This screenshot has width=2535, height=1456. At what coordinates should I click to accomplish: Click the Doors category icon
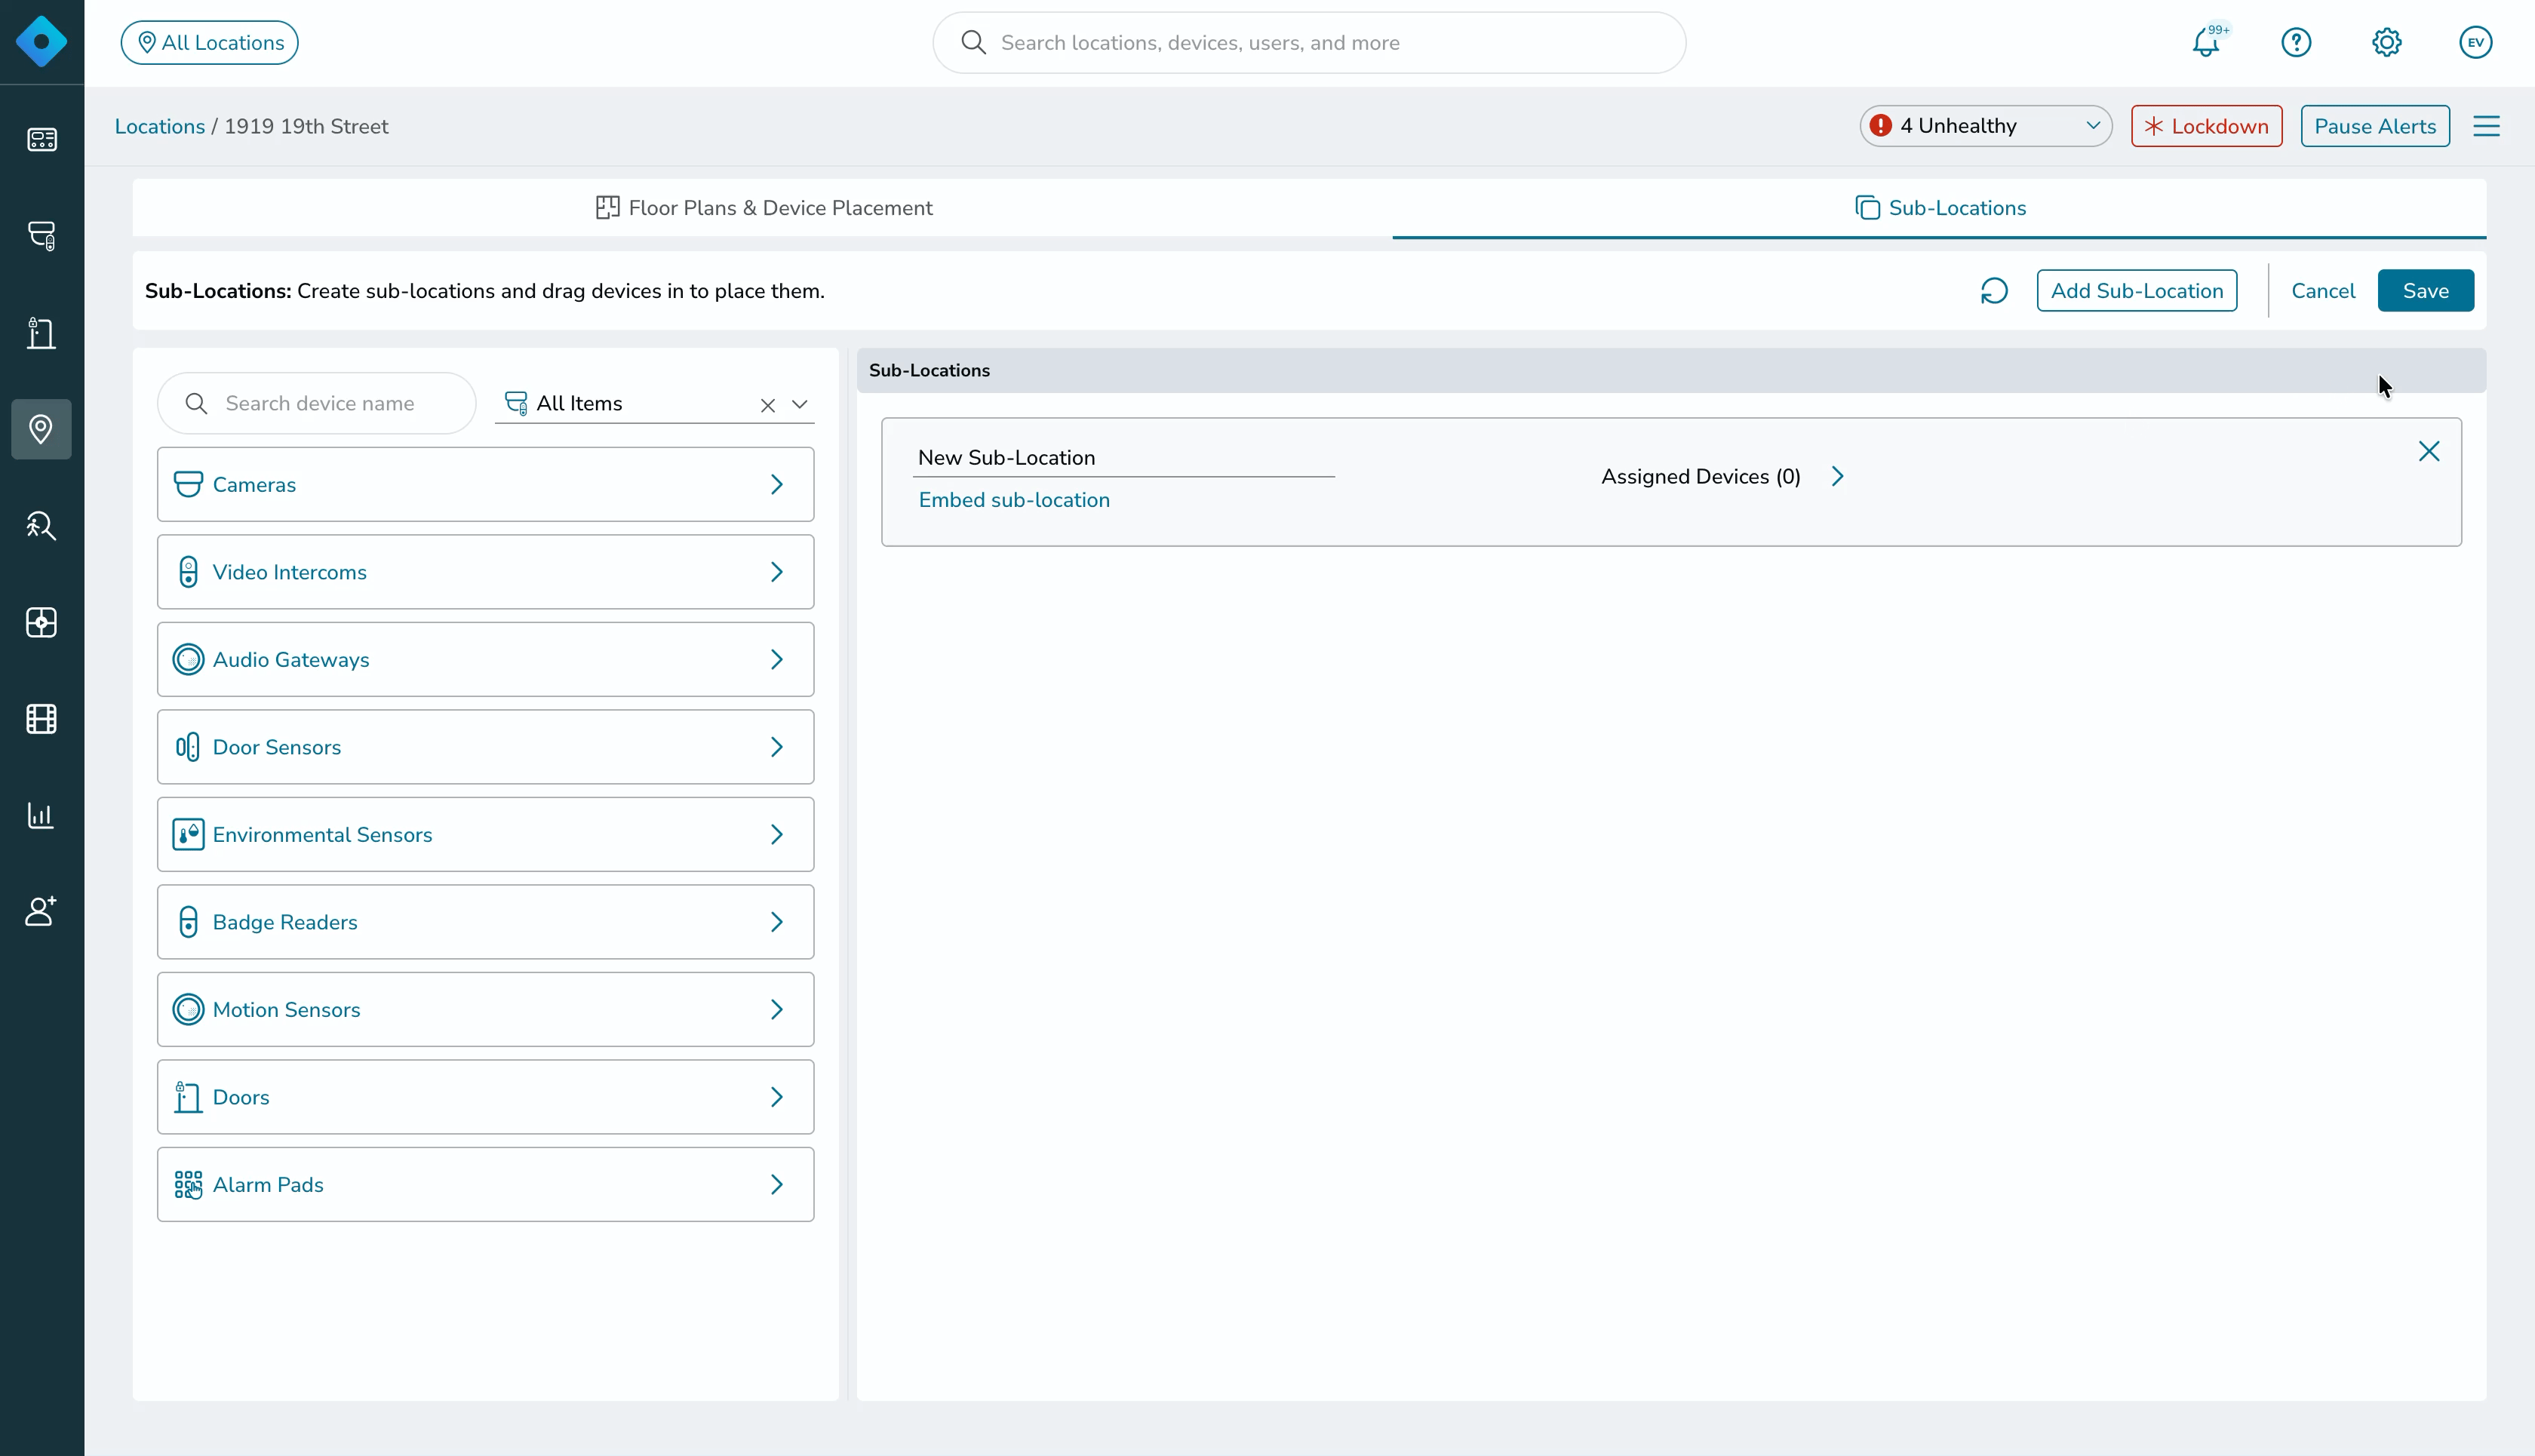click(x=188, y=1097)
